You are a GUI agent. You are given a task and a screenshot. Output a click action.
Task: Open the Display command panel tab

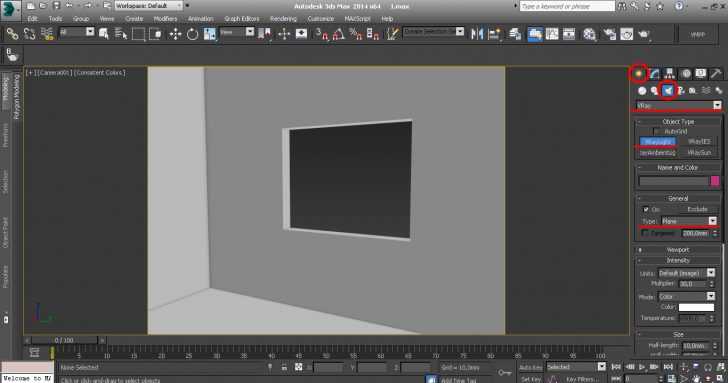tap(700, 73)
